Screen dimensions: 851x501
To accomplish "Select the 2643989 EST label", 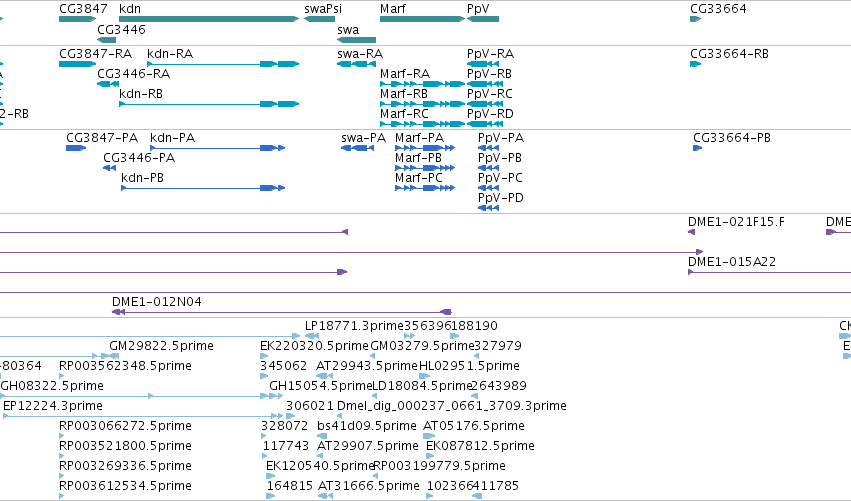I will [x=499, y=386].
